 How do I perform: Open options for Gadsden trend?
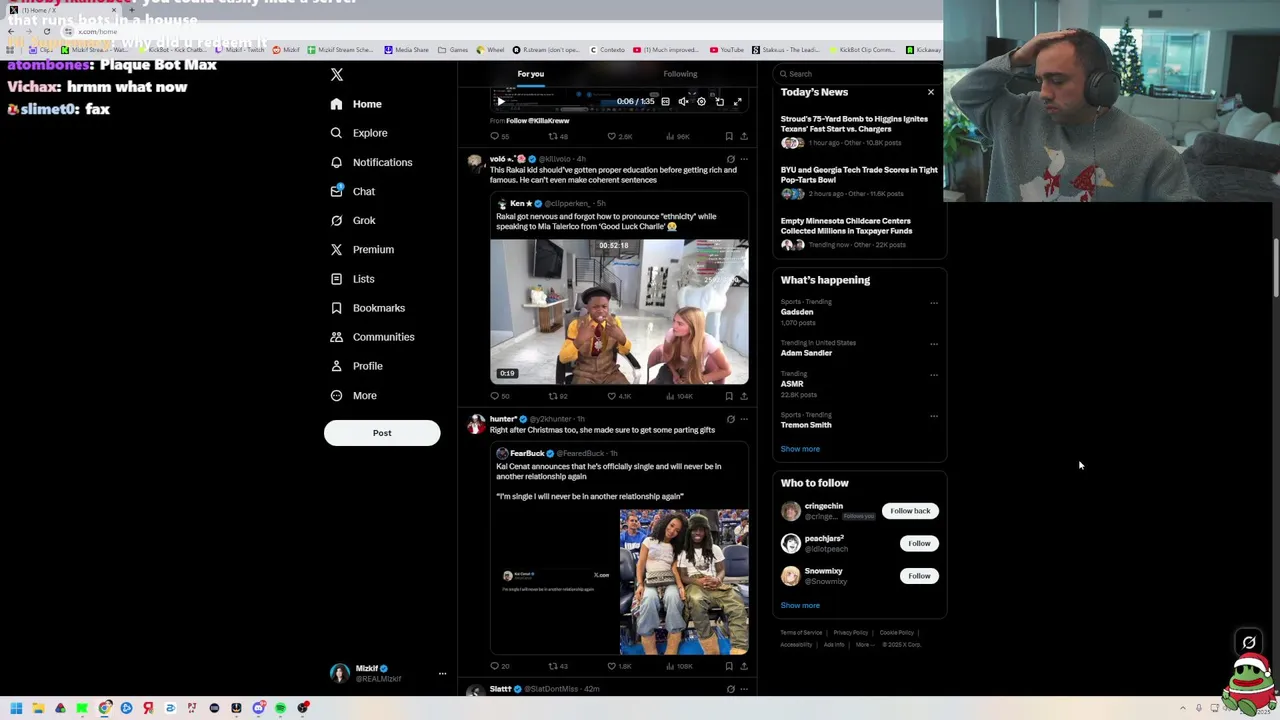pos(934,303)
